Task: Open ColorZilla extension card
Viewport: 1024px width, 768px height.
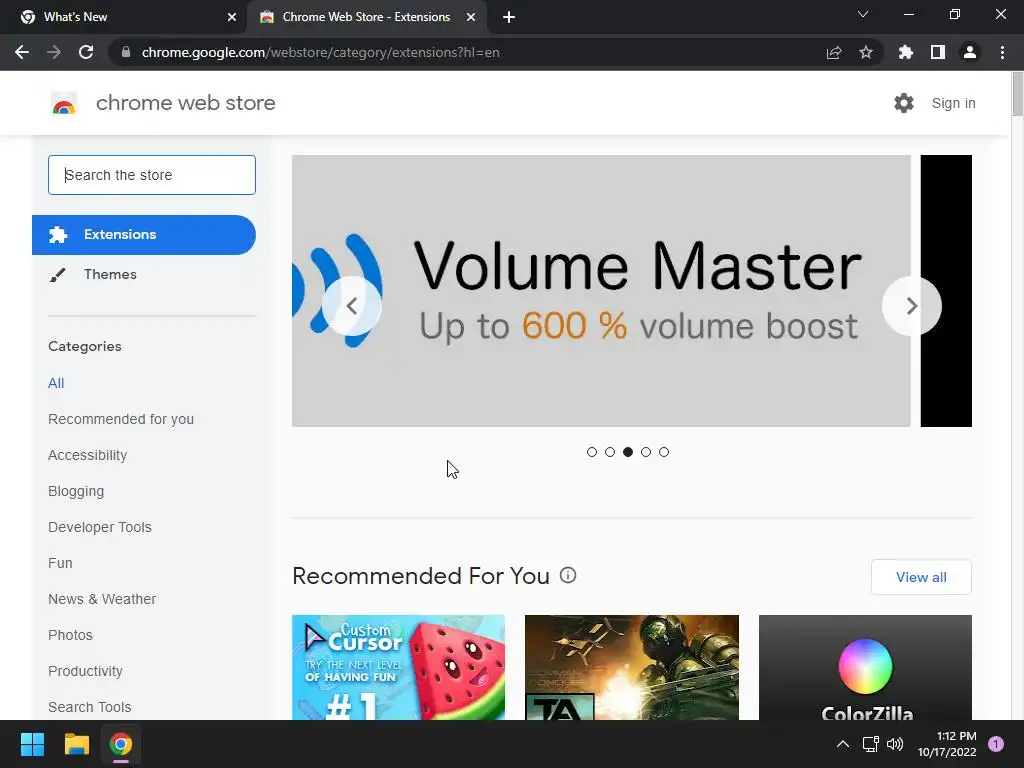Action: (x=865, y=667)
